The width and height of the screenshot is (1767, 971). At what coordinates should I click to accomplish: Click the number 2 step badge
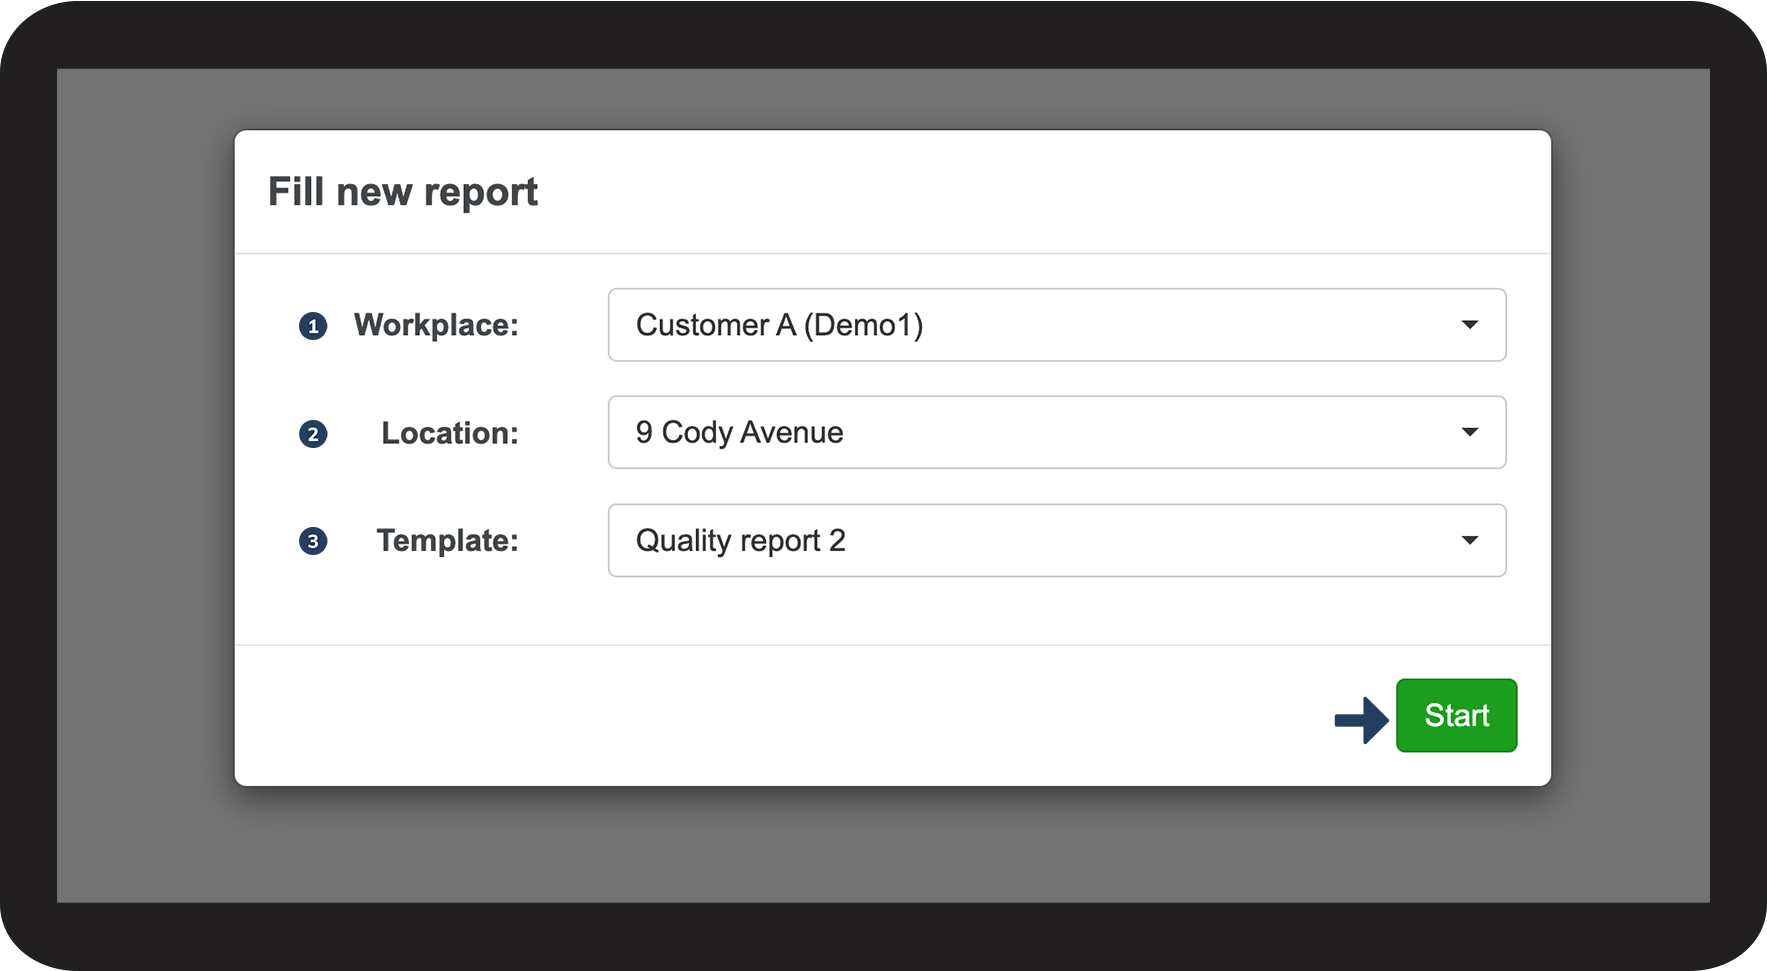(313, 434)
